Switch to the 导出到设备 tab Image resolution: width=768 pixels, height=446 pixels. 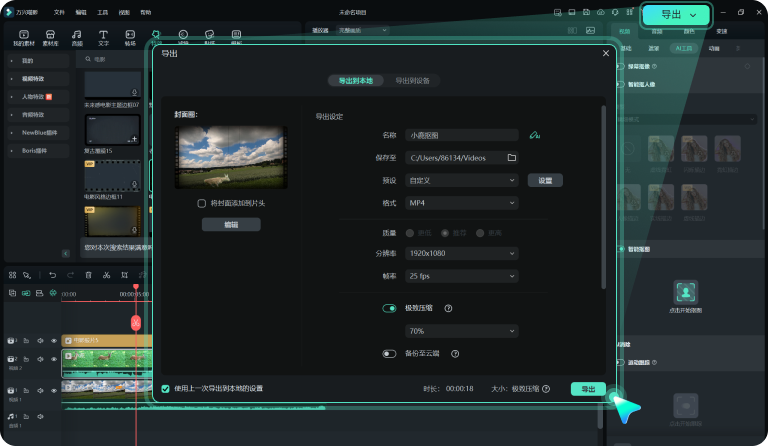coord(412,80)
